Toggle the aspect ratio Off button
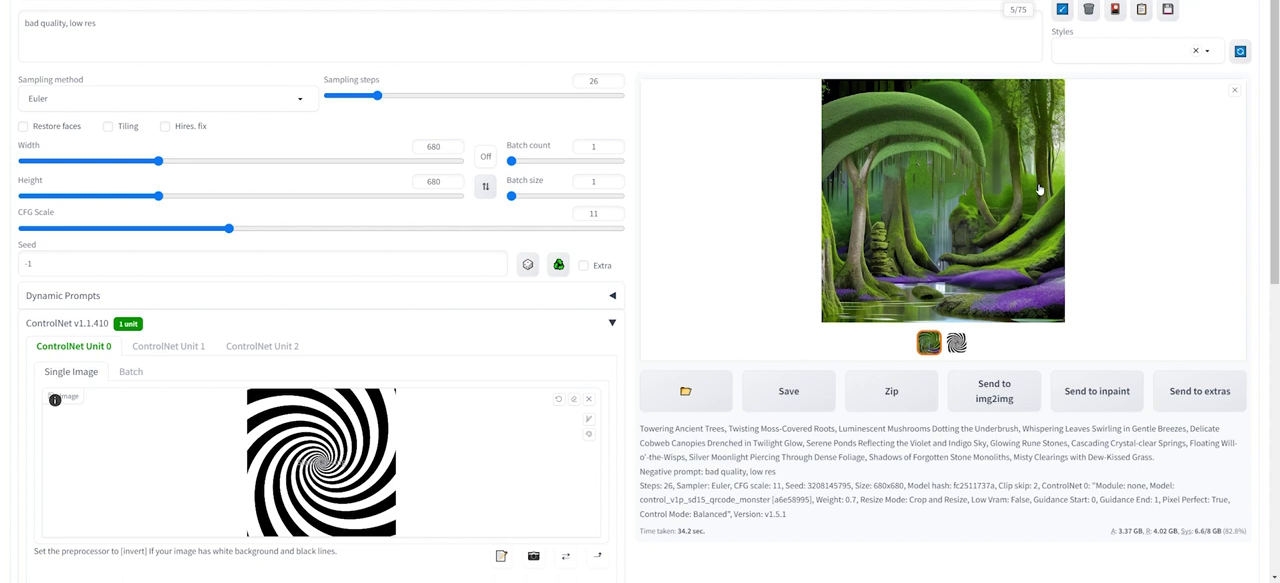The width and height of the screenshot is (1280, 583). [x=486, y=156]
